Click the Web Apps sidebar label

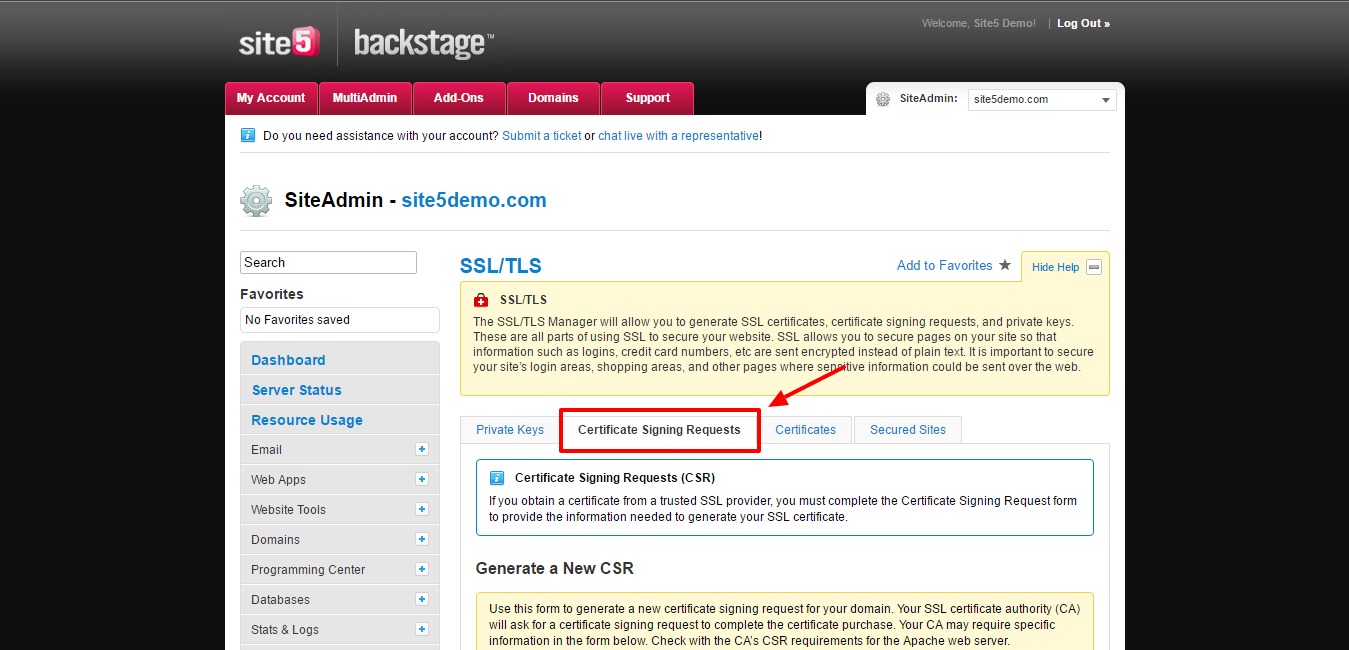click(x=279, y=480)
